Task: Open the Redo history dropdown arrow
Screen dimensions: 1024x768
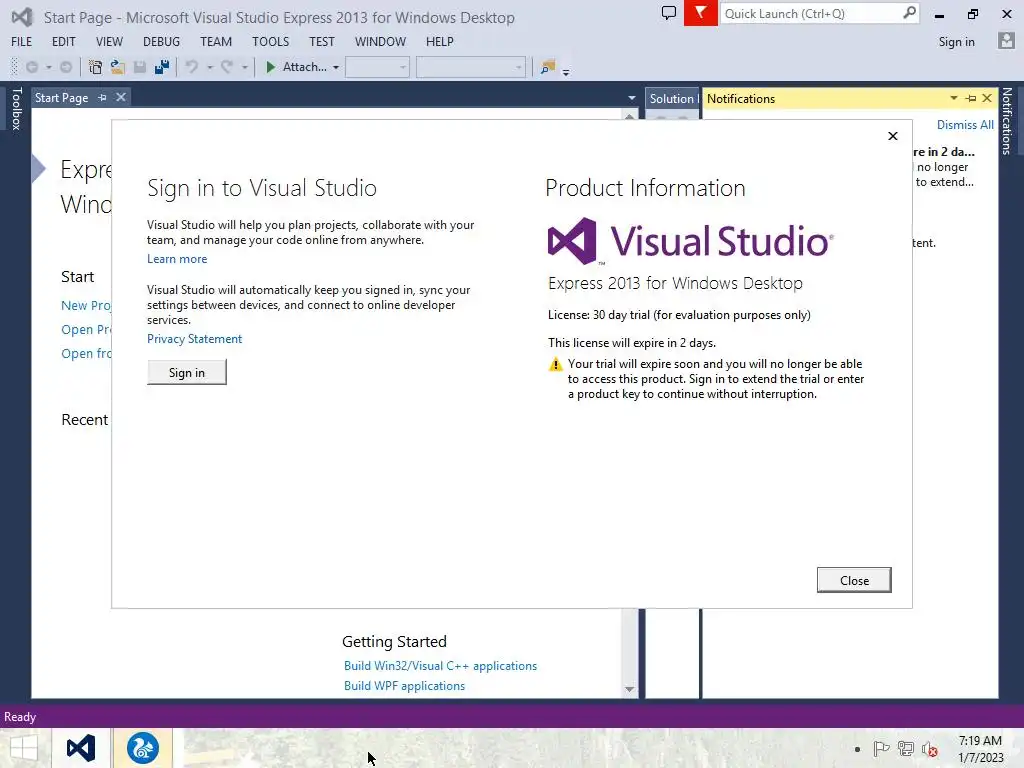Action: (x=244, y=67)
